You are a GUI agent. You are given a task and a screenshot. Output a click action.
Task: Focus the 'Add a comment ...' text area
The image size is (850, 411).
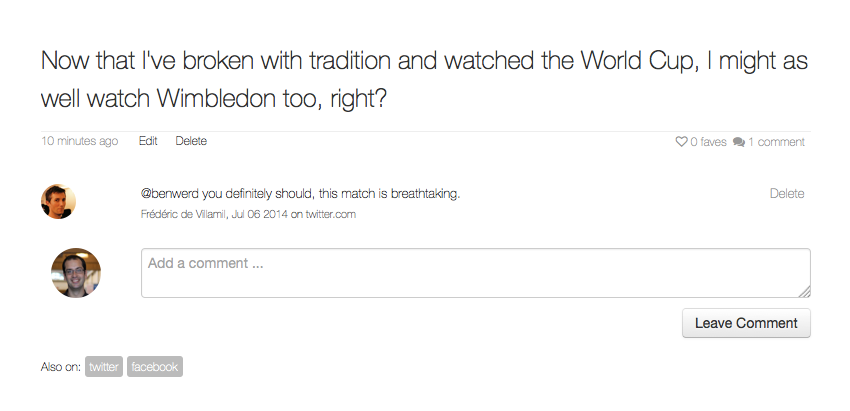(476, 273)
